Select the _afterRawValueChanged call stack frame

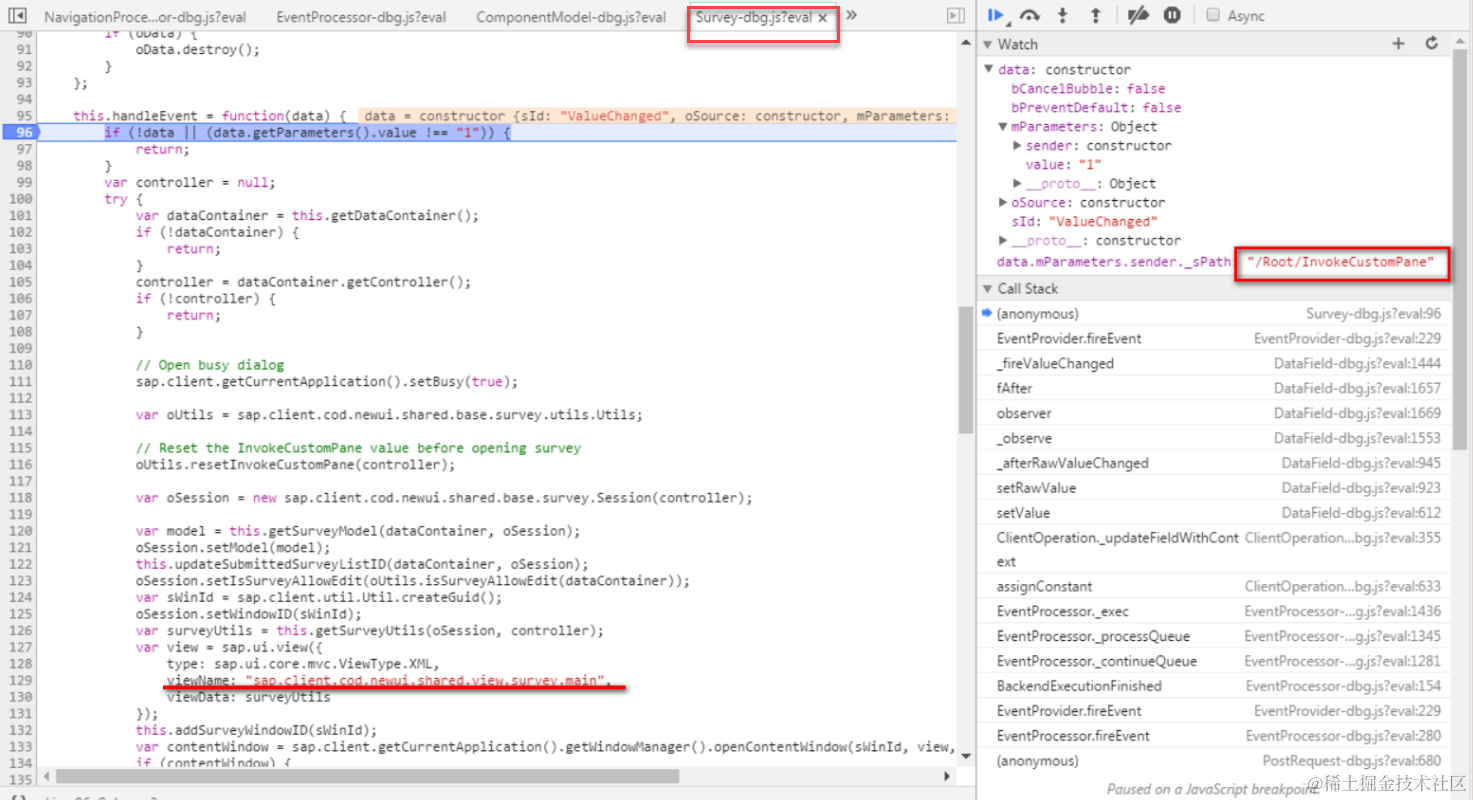point(1218,463)
